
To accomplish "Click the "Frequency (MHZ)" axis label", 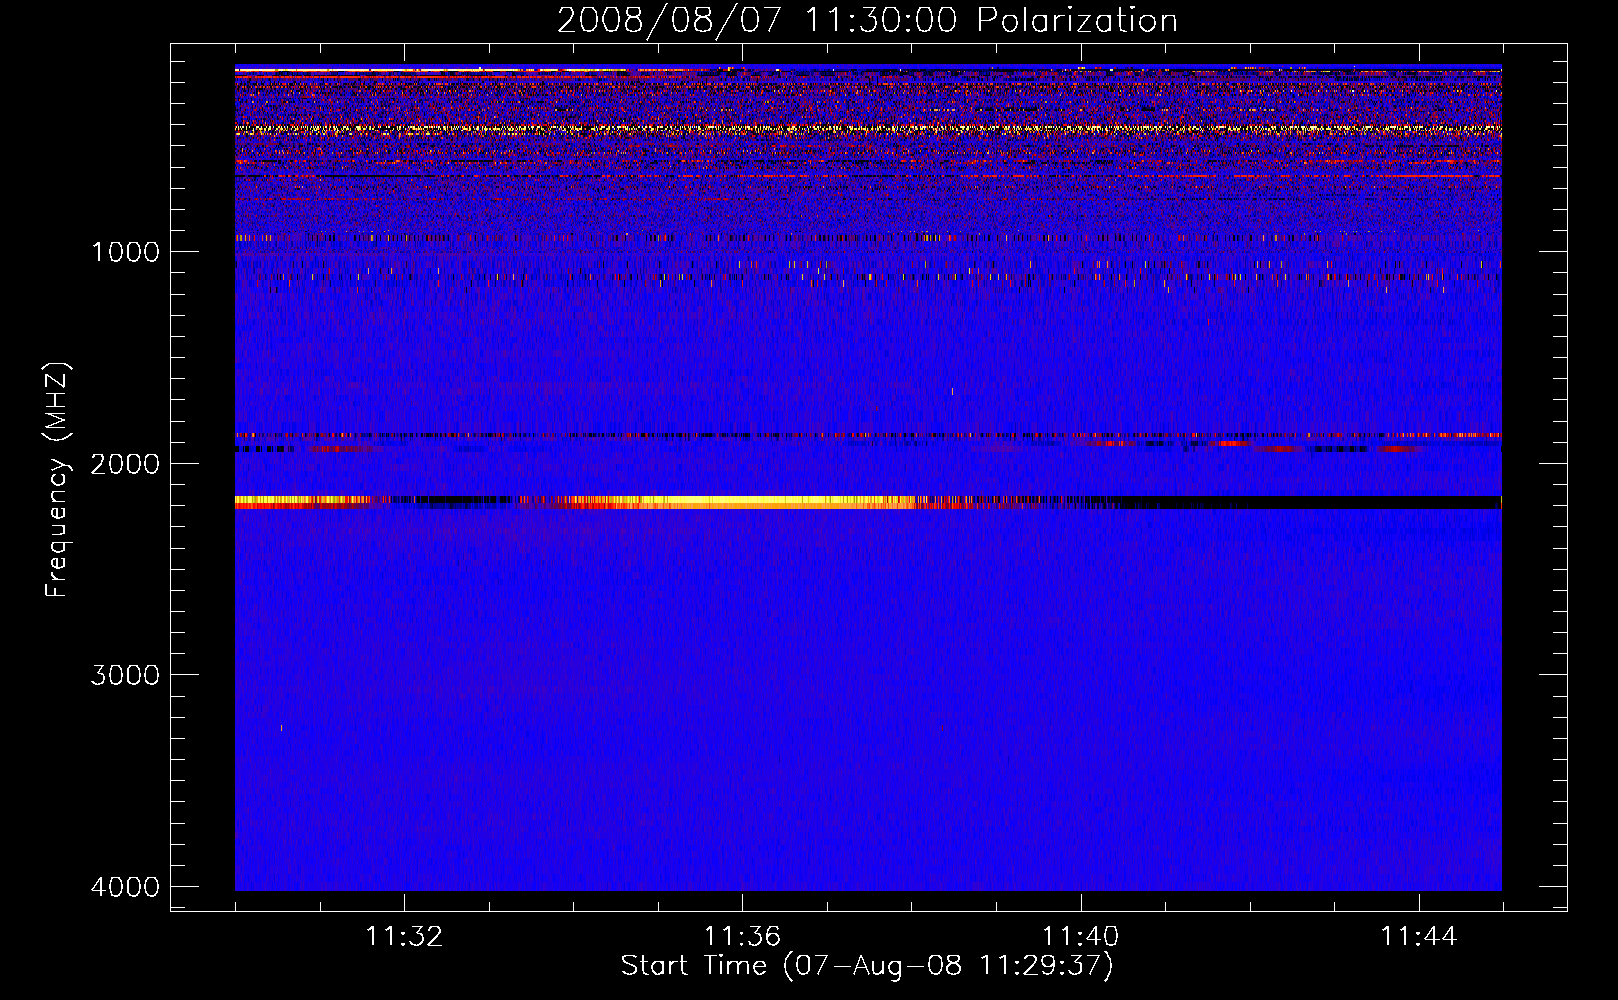I will coord(58,480).
